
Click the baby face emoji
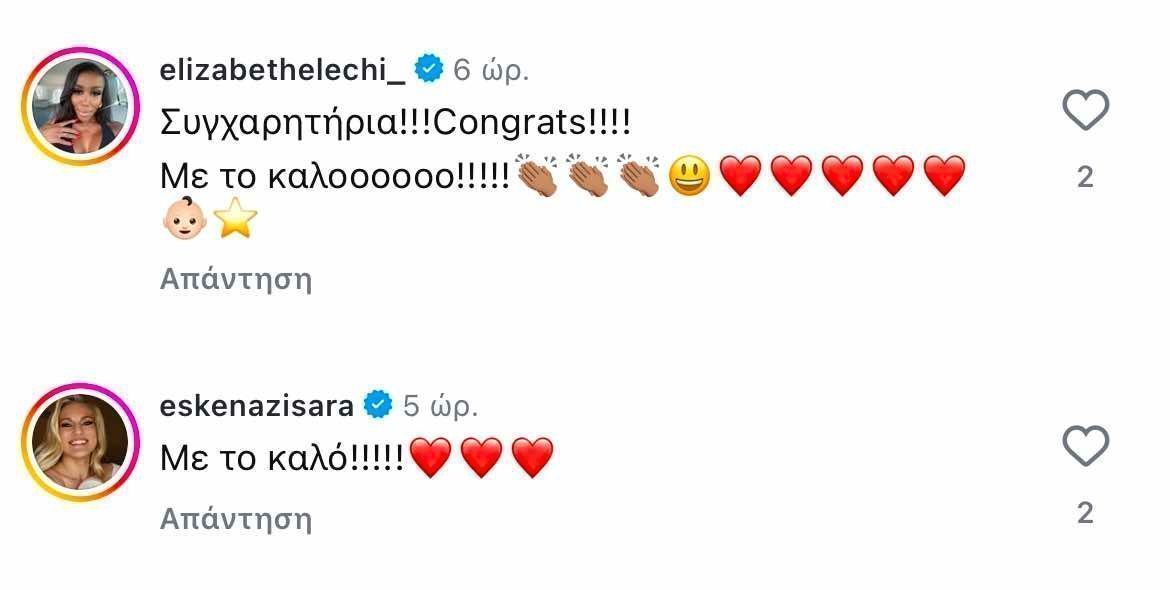click(x=185, y=220)
